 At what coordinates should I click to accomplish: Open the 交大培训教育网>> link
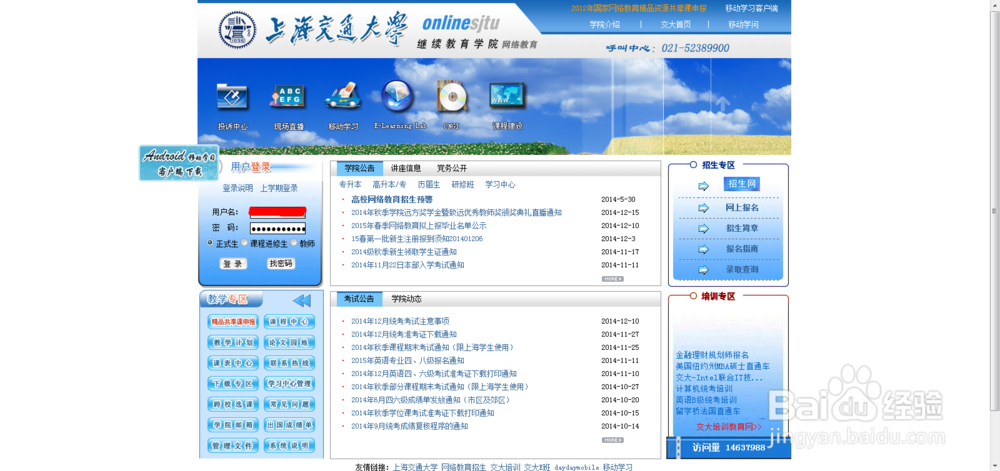[728, 426]
